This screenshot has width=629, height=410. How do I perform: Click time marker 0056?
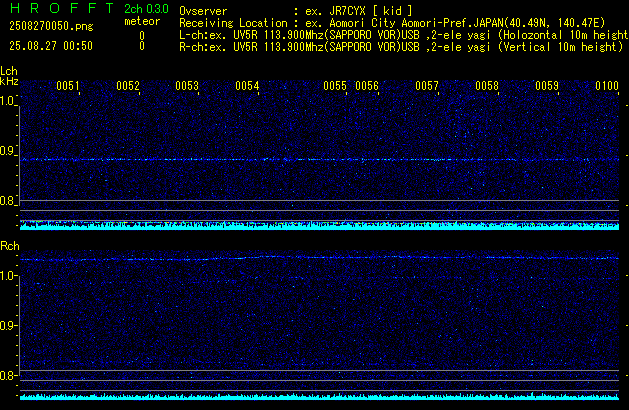[367, 86]
